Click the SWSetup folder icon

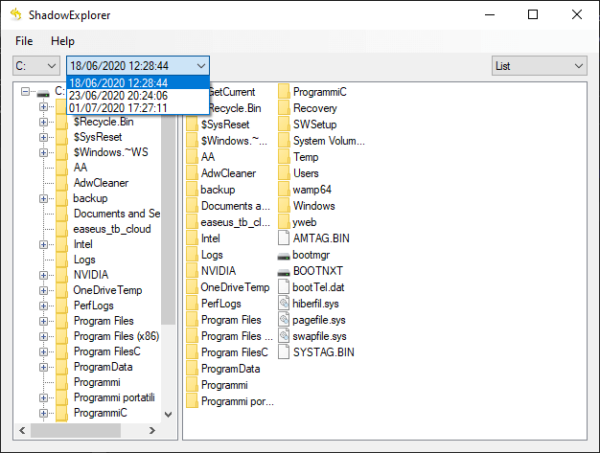(x=284, y=124)
